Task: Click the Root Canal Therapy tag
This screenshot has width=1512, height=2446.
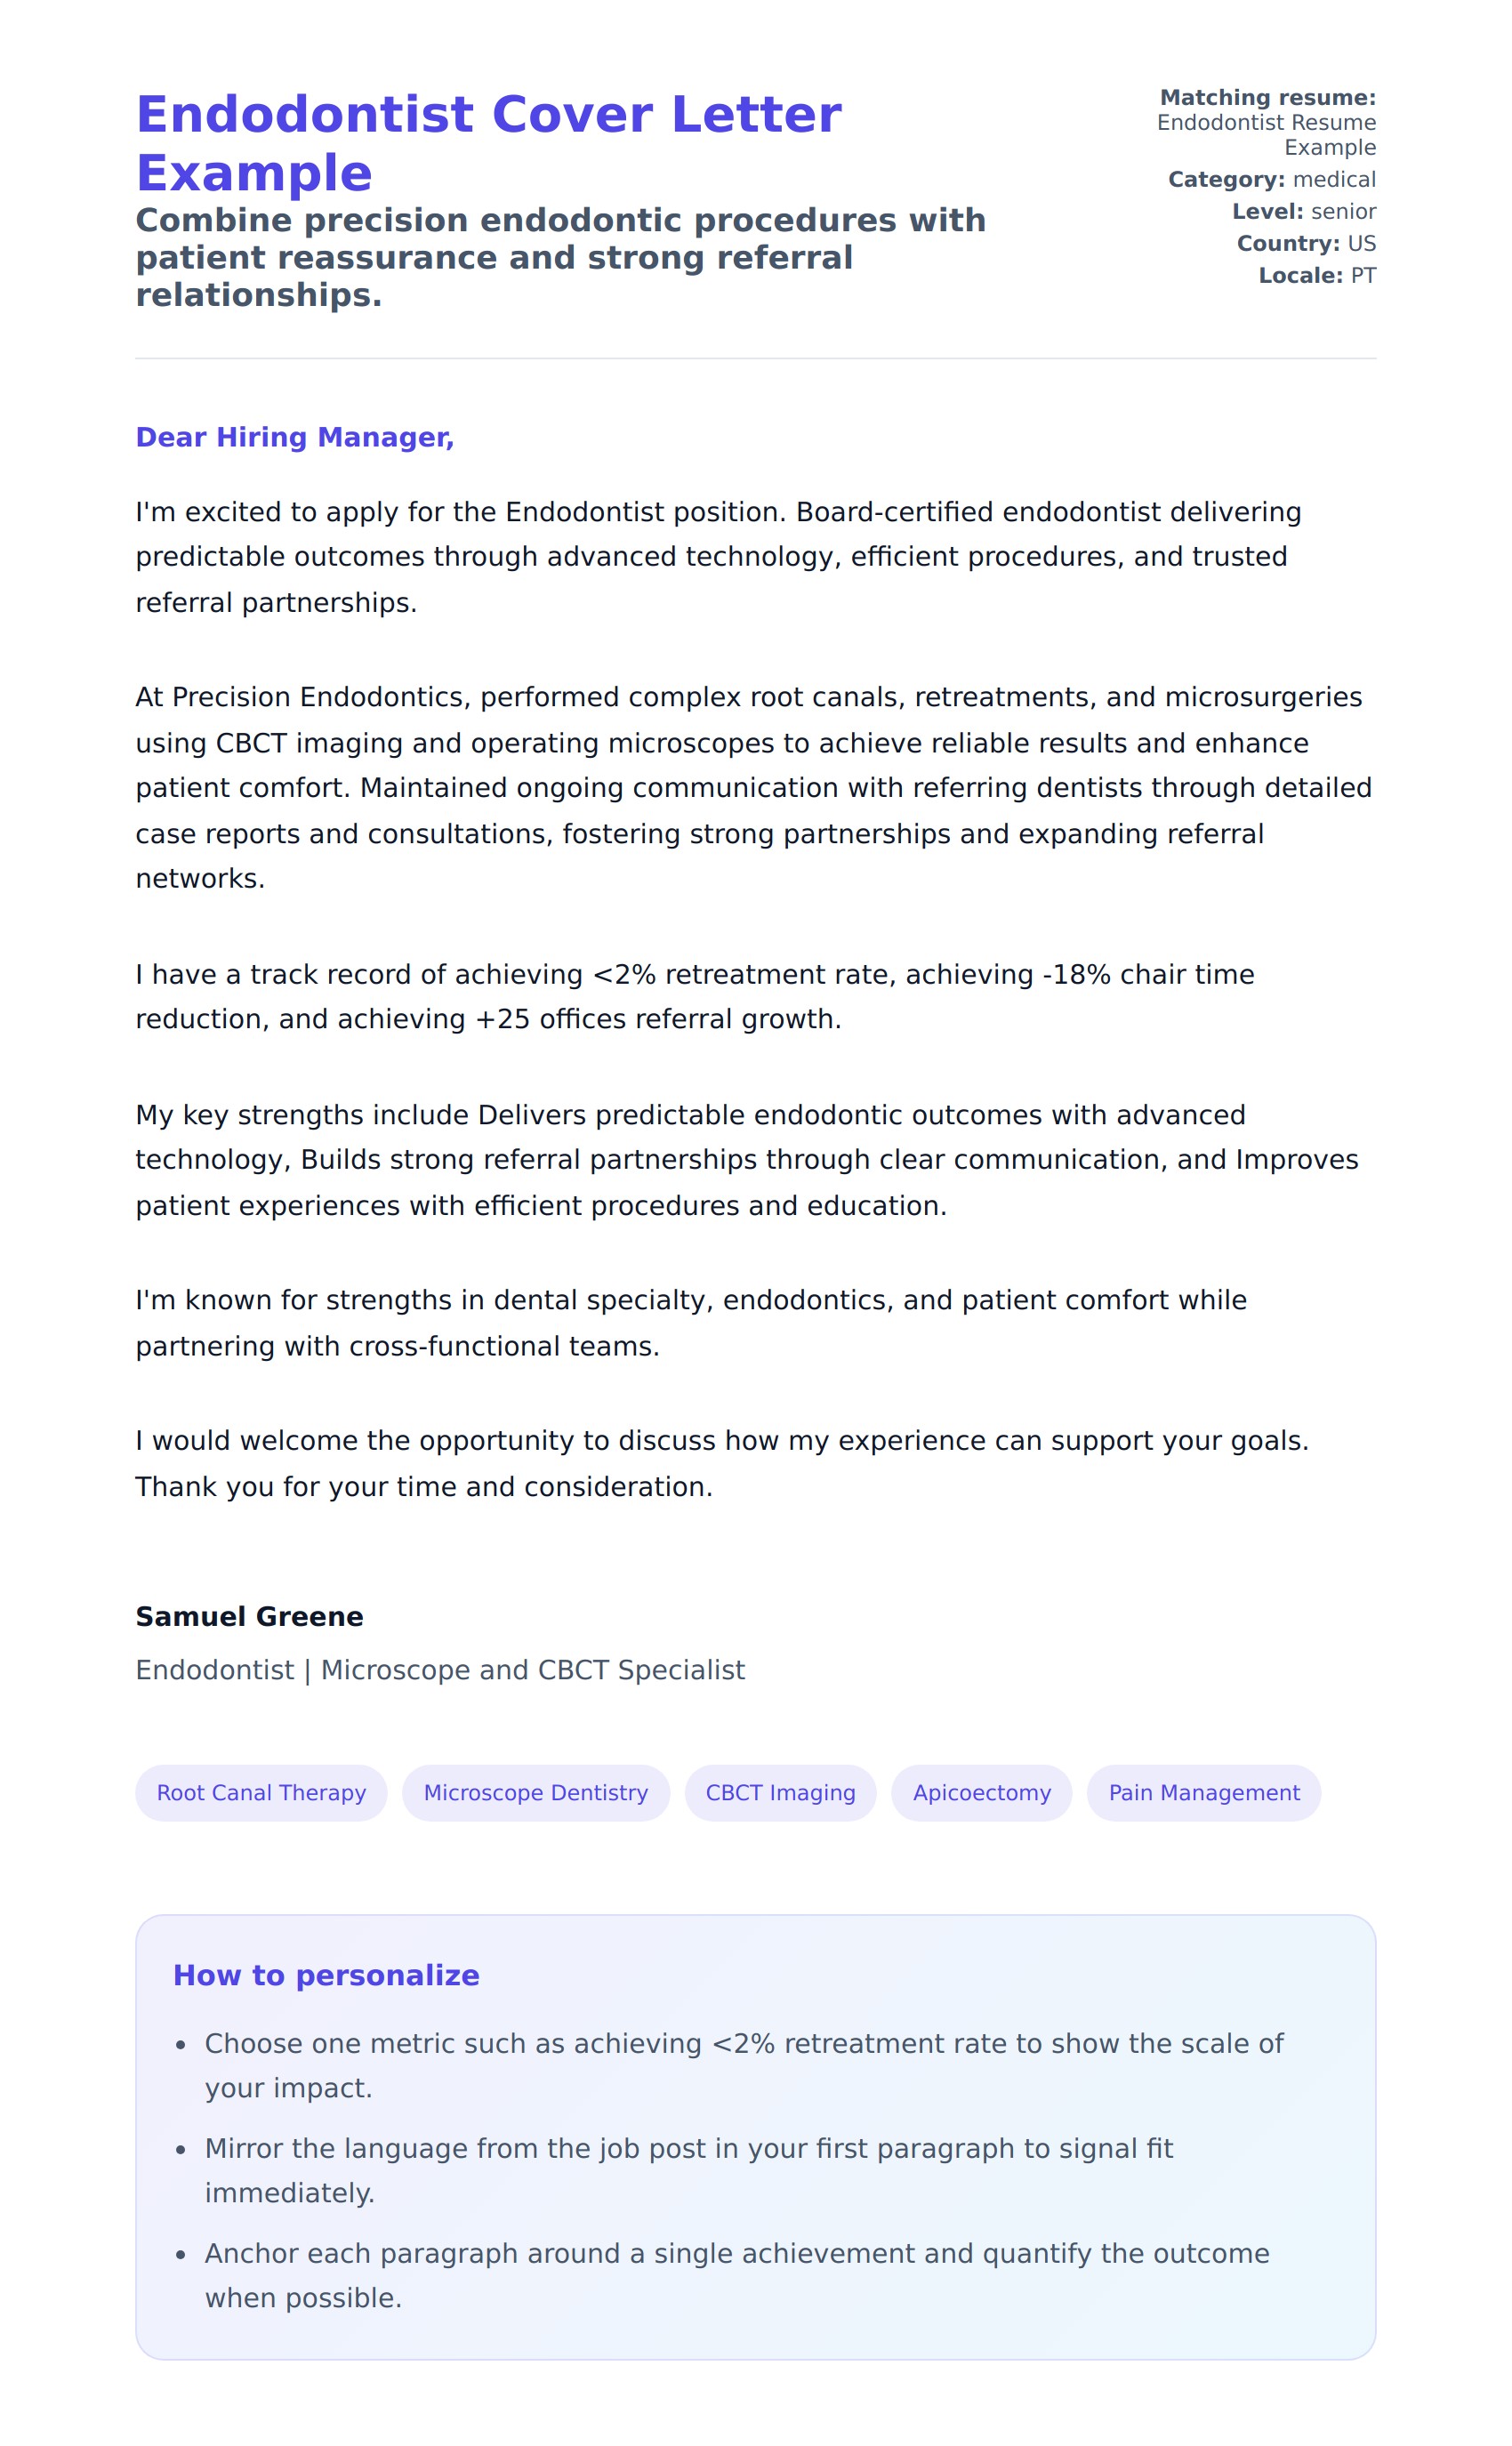Action: tap(261, 1792)
